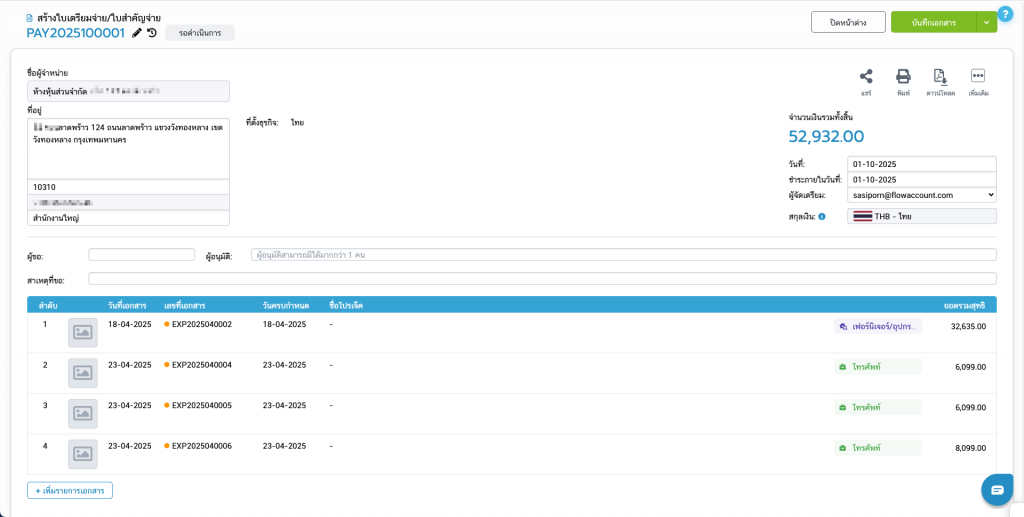
Task: Open document history clock icon
Action: coord(152,33)
